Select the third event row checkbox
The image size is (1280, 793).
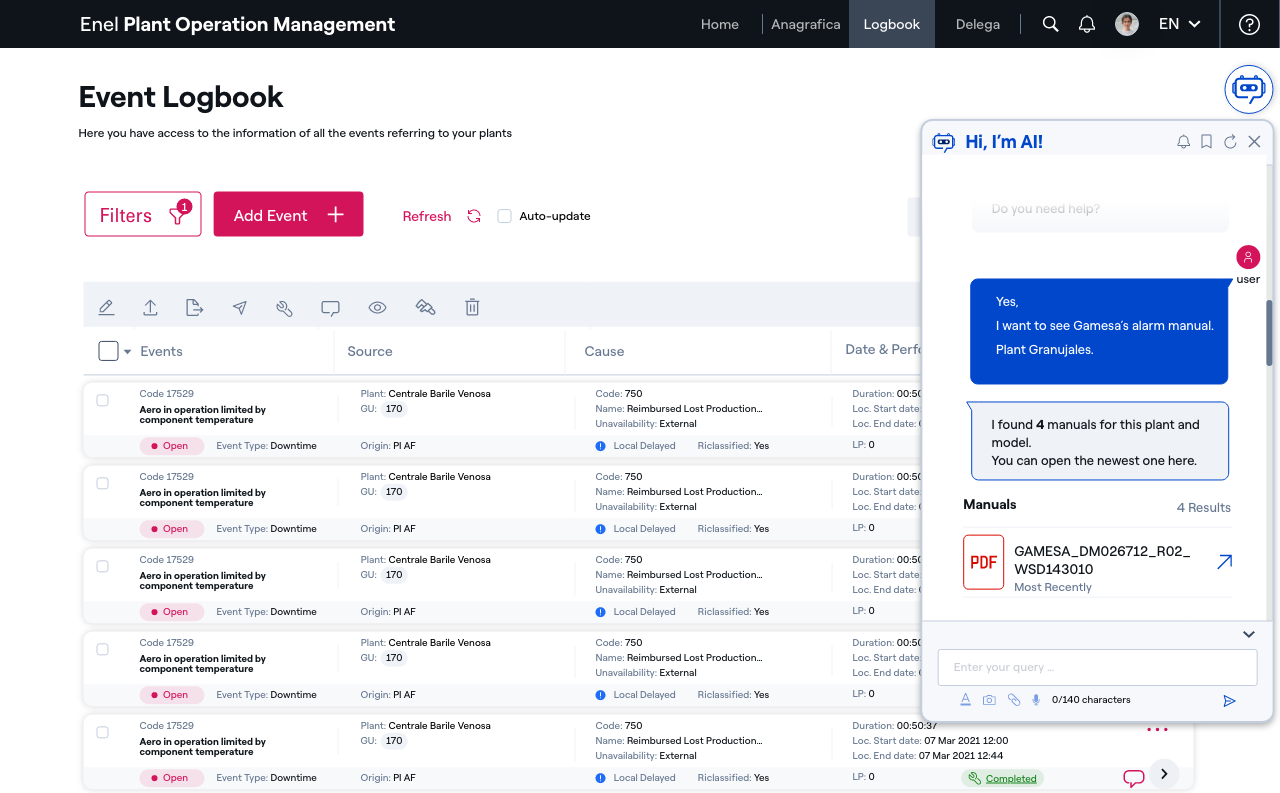[x=102, y=566]
